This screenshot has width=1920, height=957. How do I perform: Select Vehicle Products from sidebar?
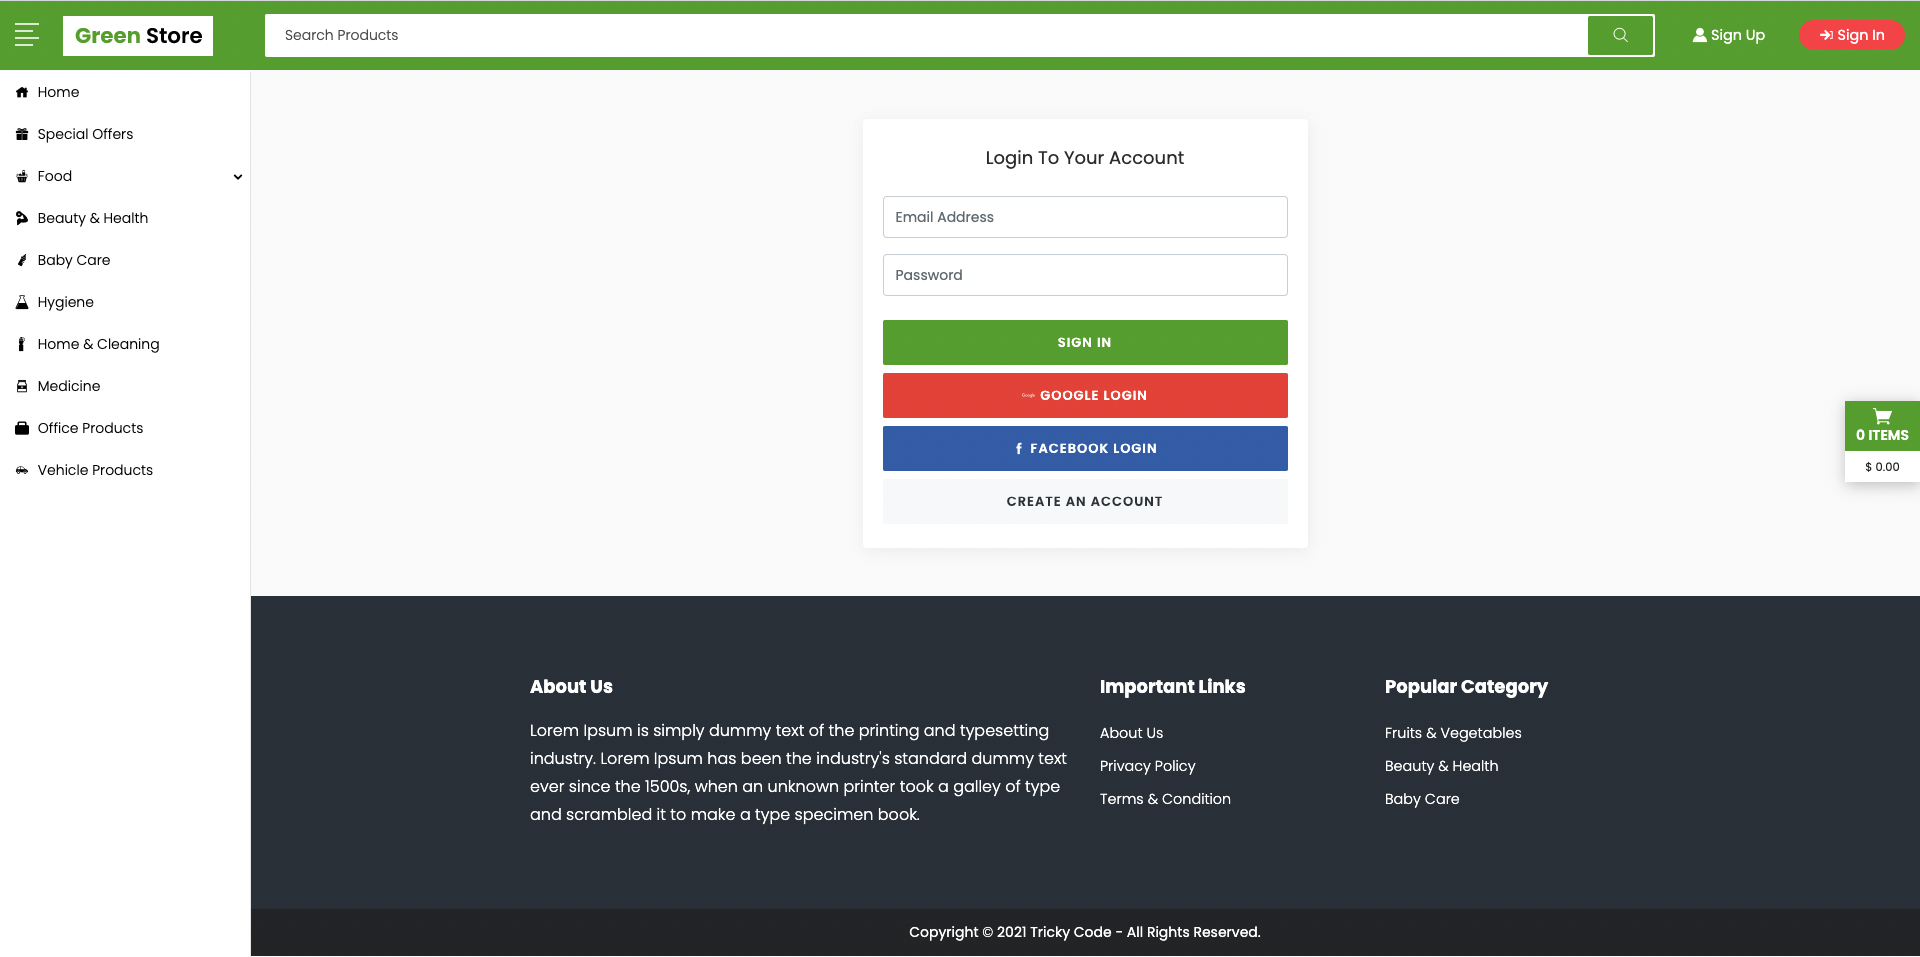click(95, 470)
